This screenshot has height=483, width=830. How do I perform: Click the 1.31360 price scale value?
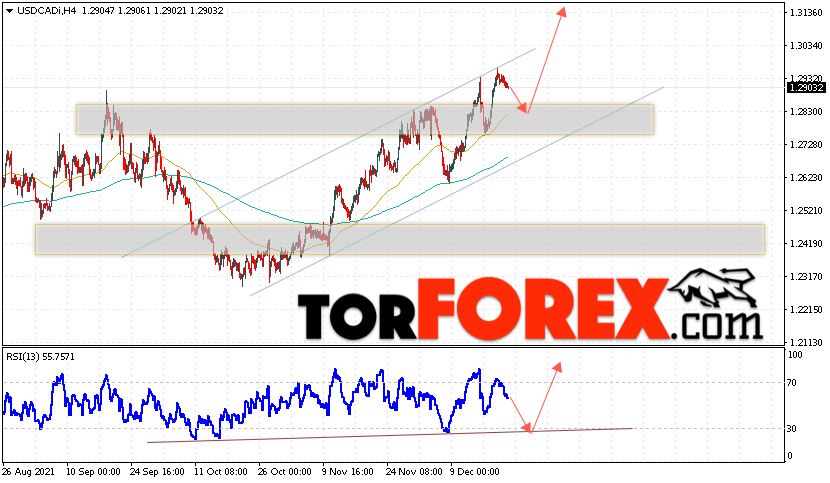pyautogui.click(x=805, y=13)
